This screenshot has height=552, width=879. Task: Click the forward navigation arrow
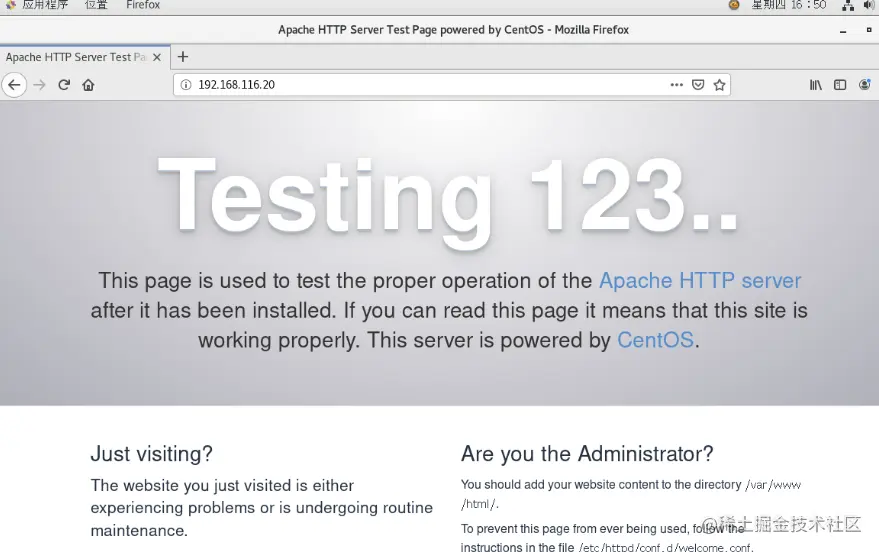click(x=39, y=85)
